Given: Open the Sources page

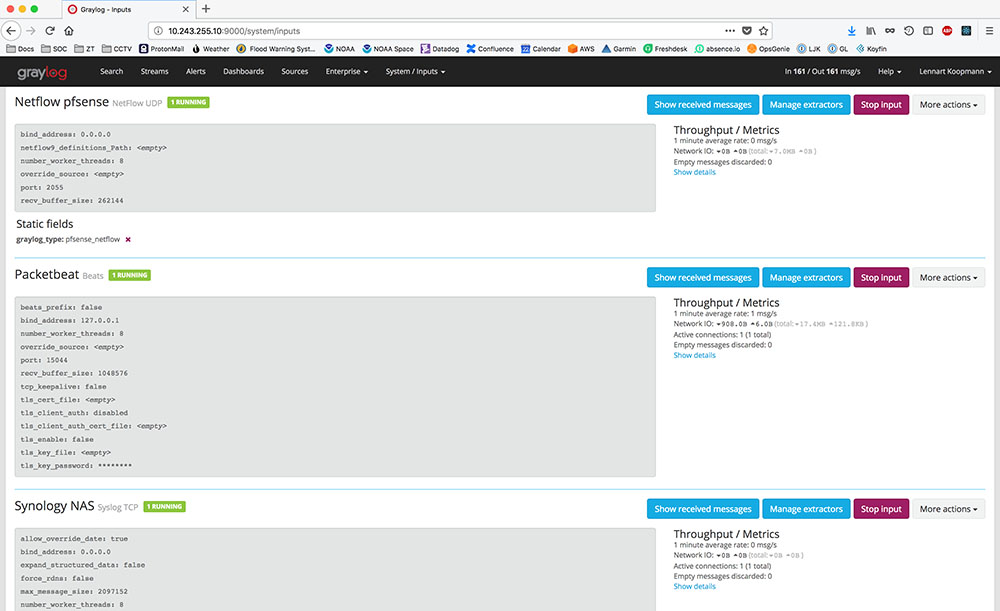Looking at the screenshot, I should click(295, 71).
